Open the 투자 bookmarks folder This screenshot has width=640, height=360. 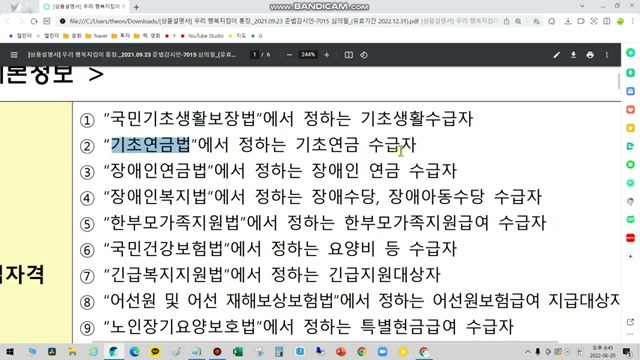pos(120,36)
